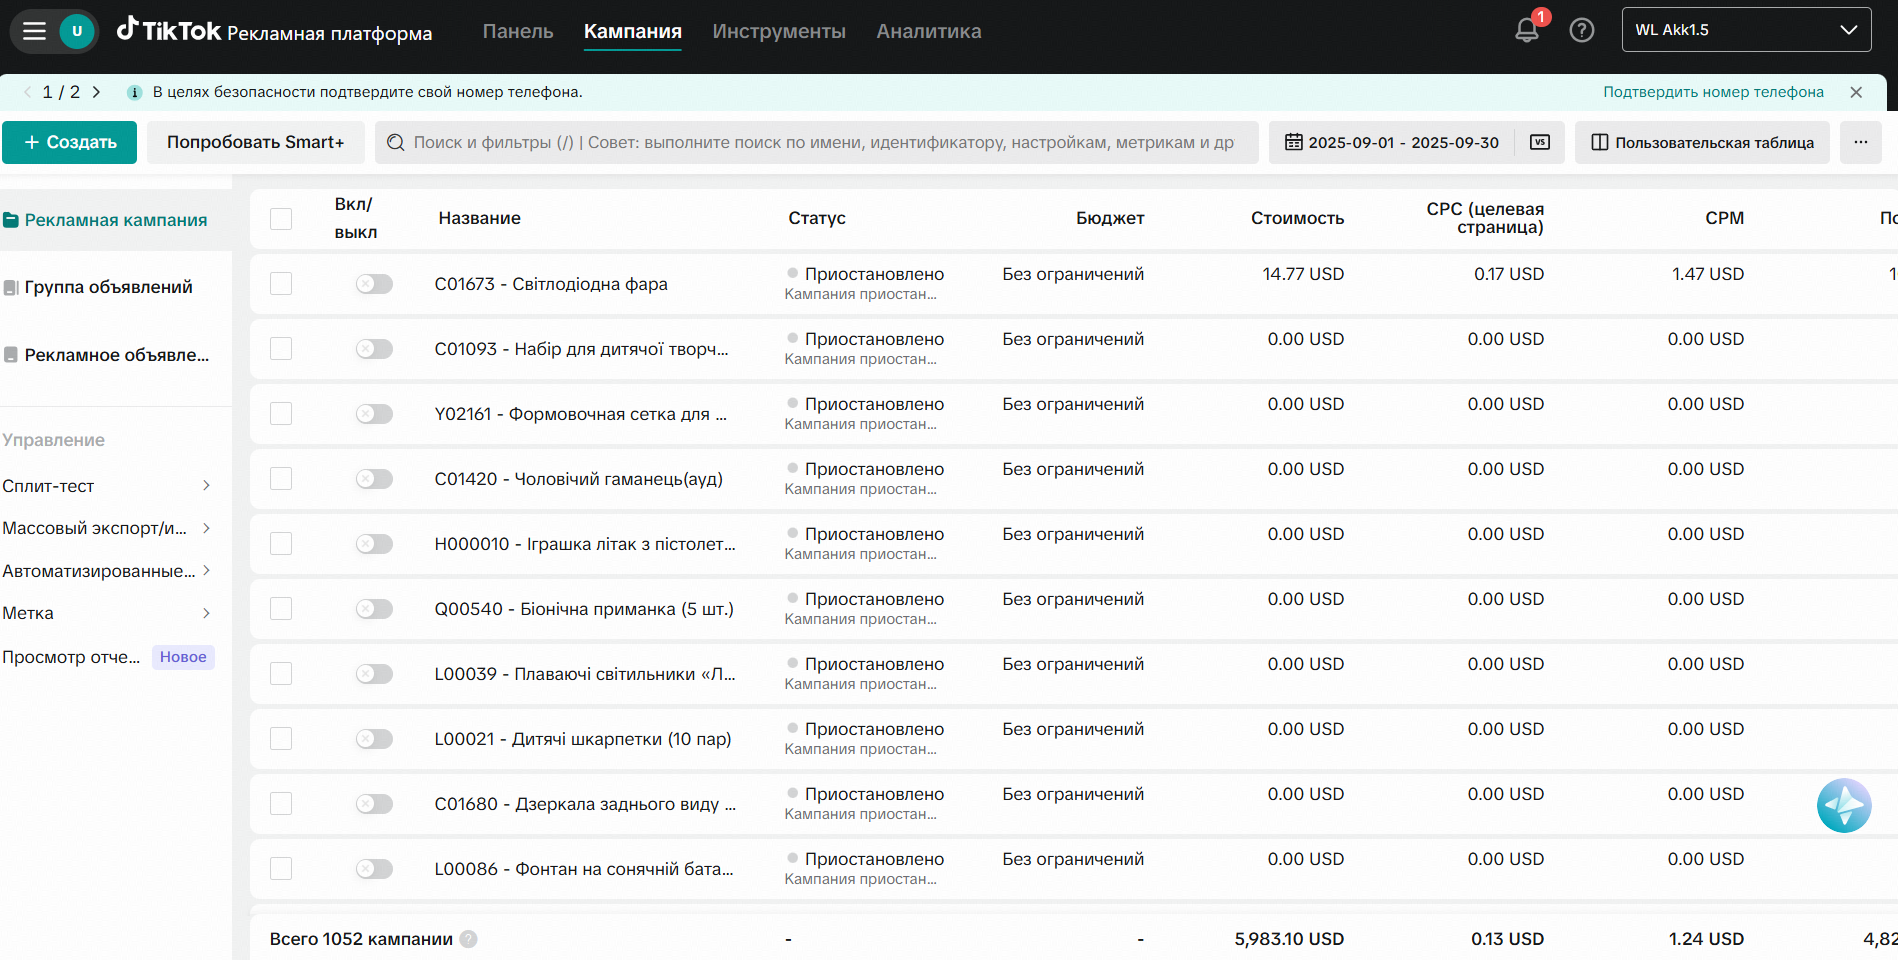The width and height of the screenshot is (1898, 960).
Task: Open the hamburger navigation menu
Action: (35, 31)
